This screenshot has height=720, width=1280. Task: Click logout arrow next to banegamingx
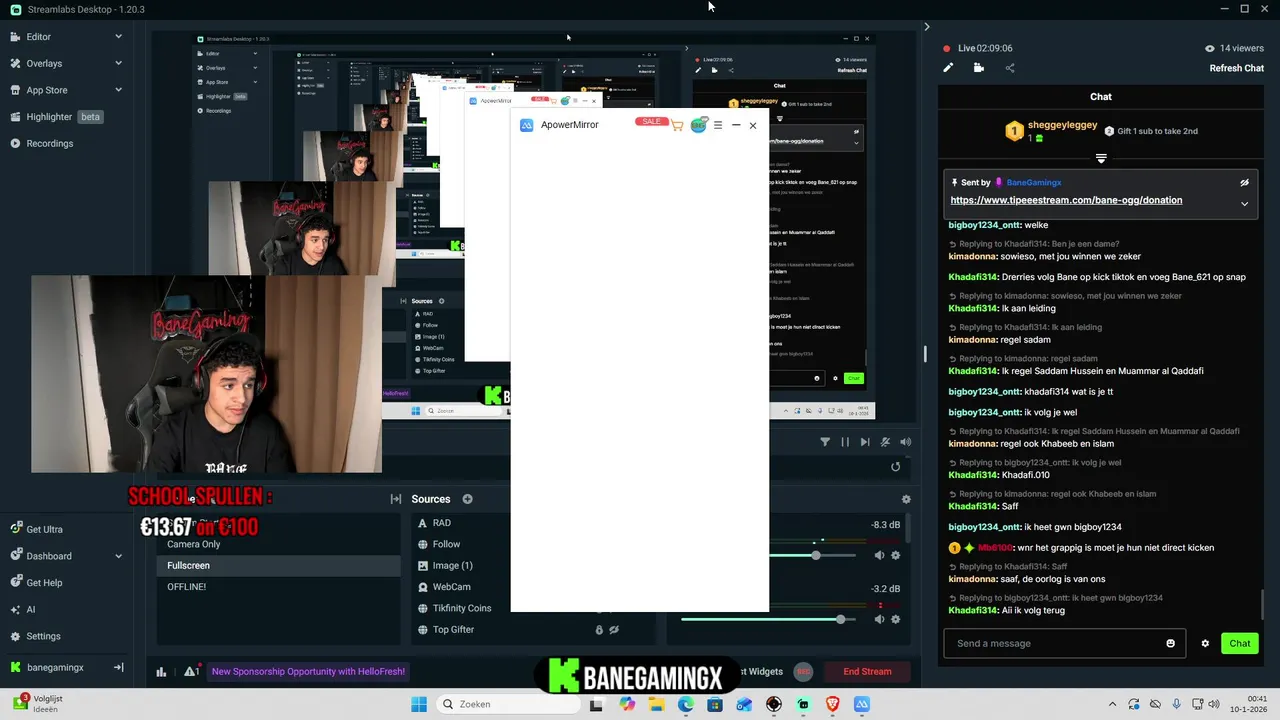click(118, 667)
